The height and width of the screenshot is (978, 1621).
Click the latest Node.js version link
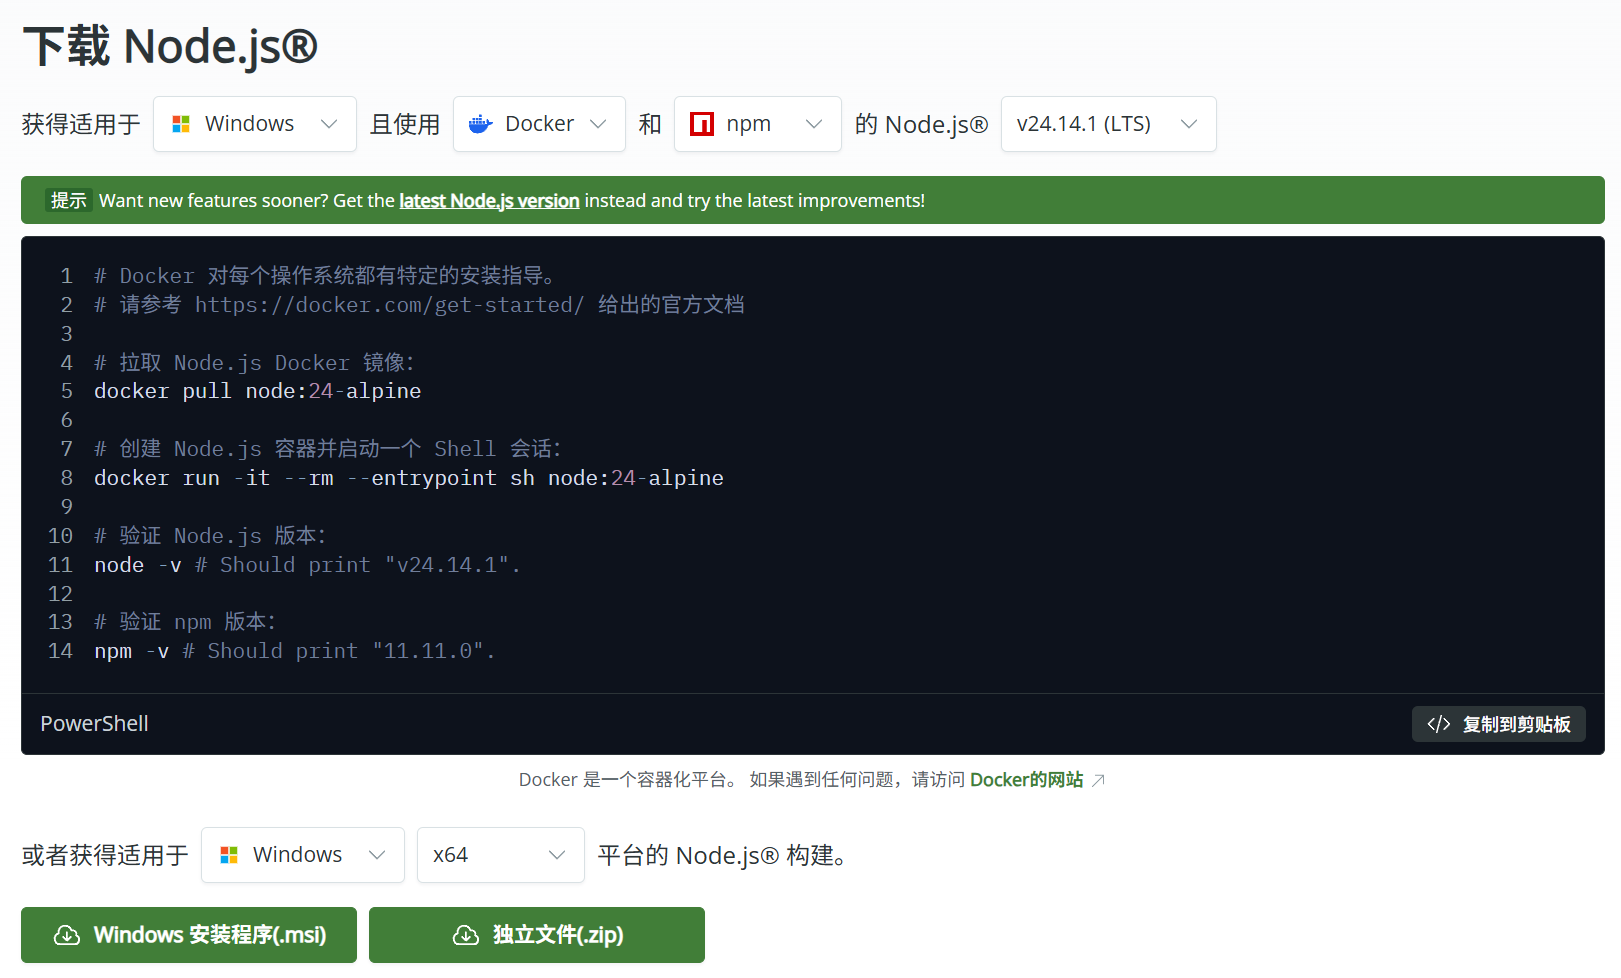[x=489, y=201]
